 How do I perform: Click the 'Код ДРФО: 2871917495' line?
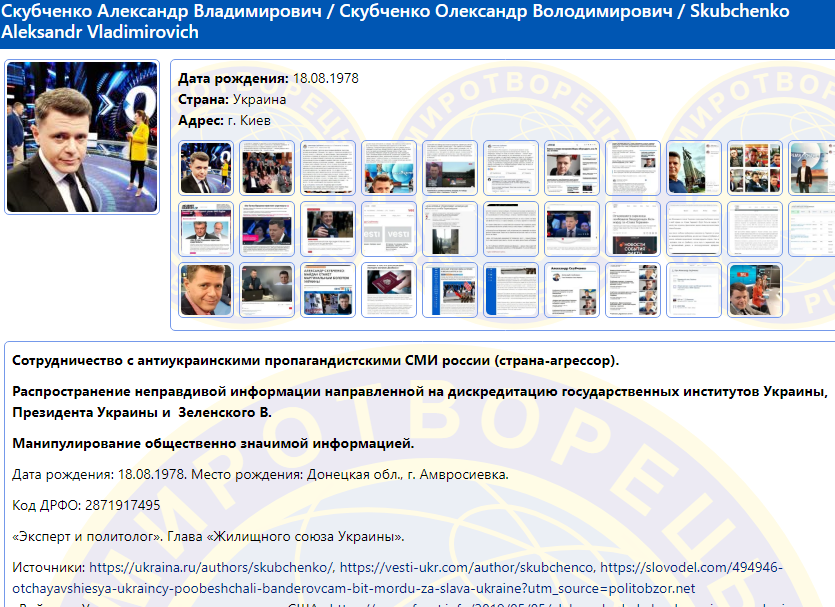(x=86, y=505)
